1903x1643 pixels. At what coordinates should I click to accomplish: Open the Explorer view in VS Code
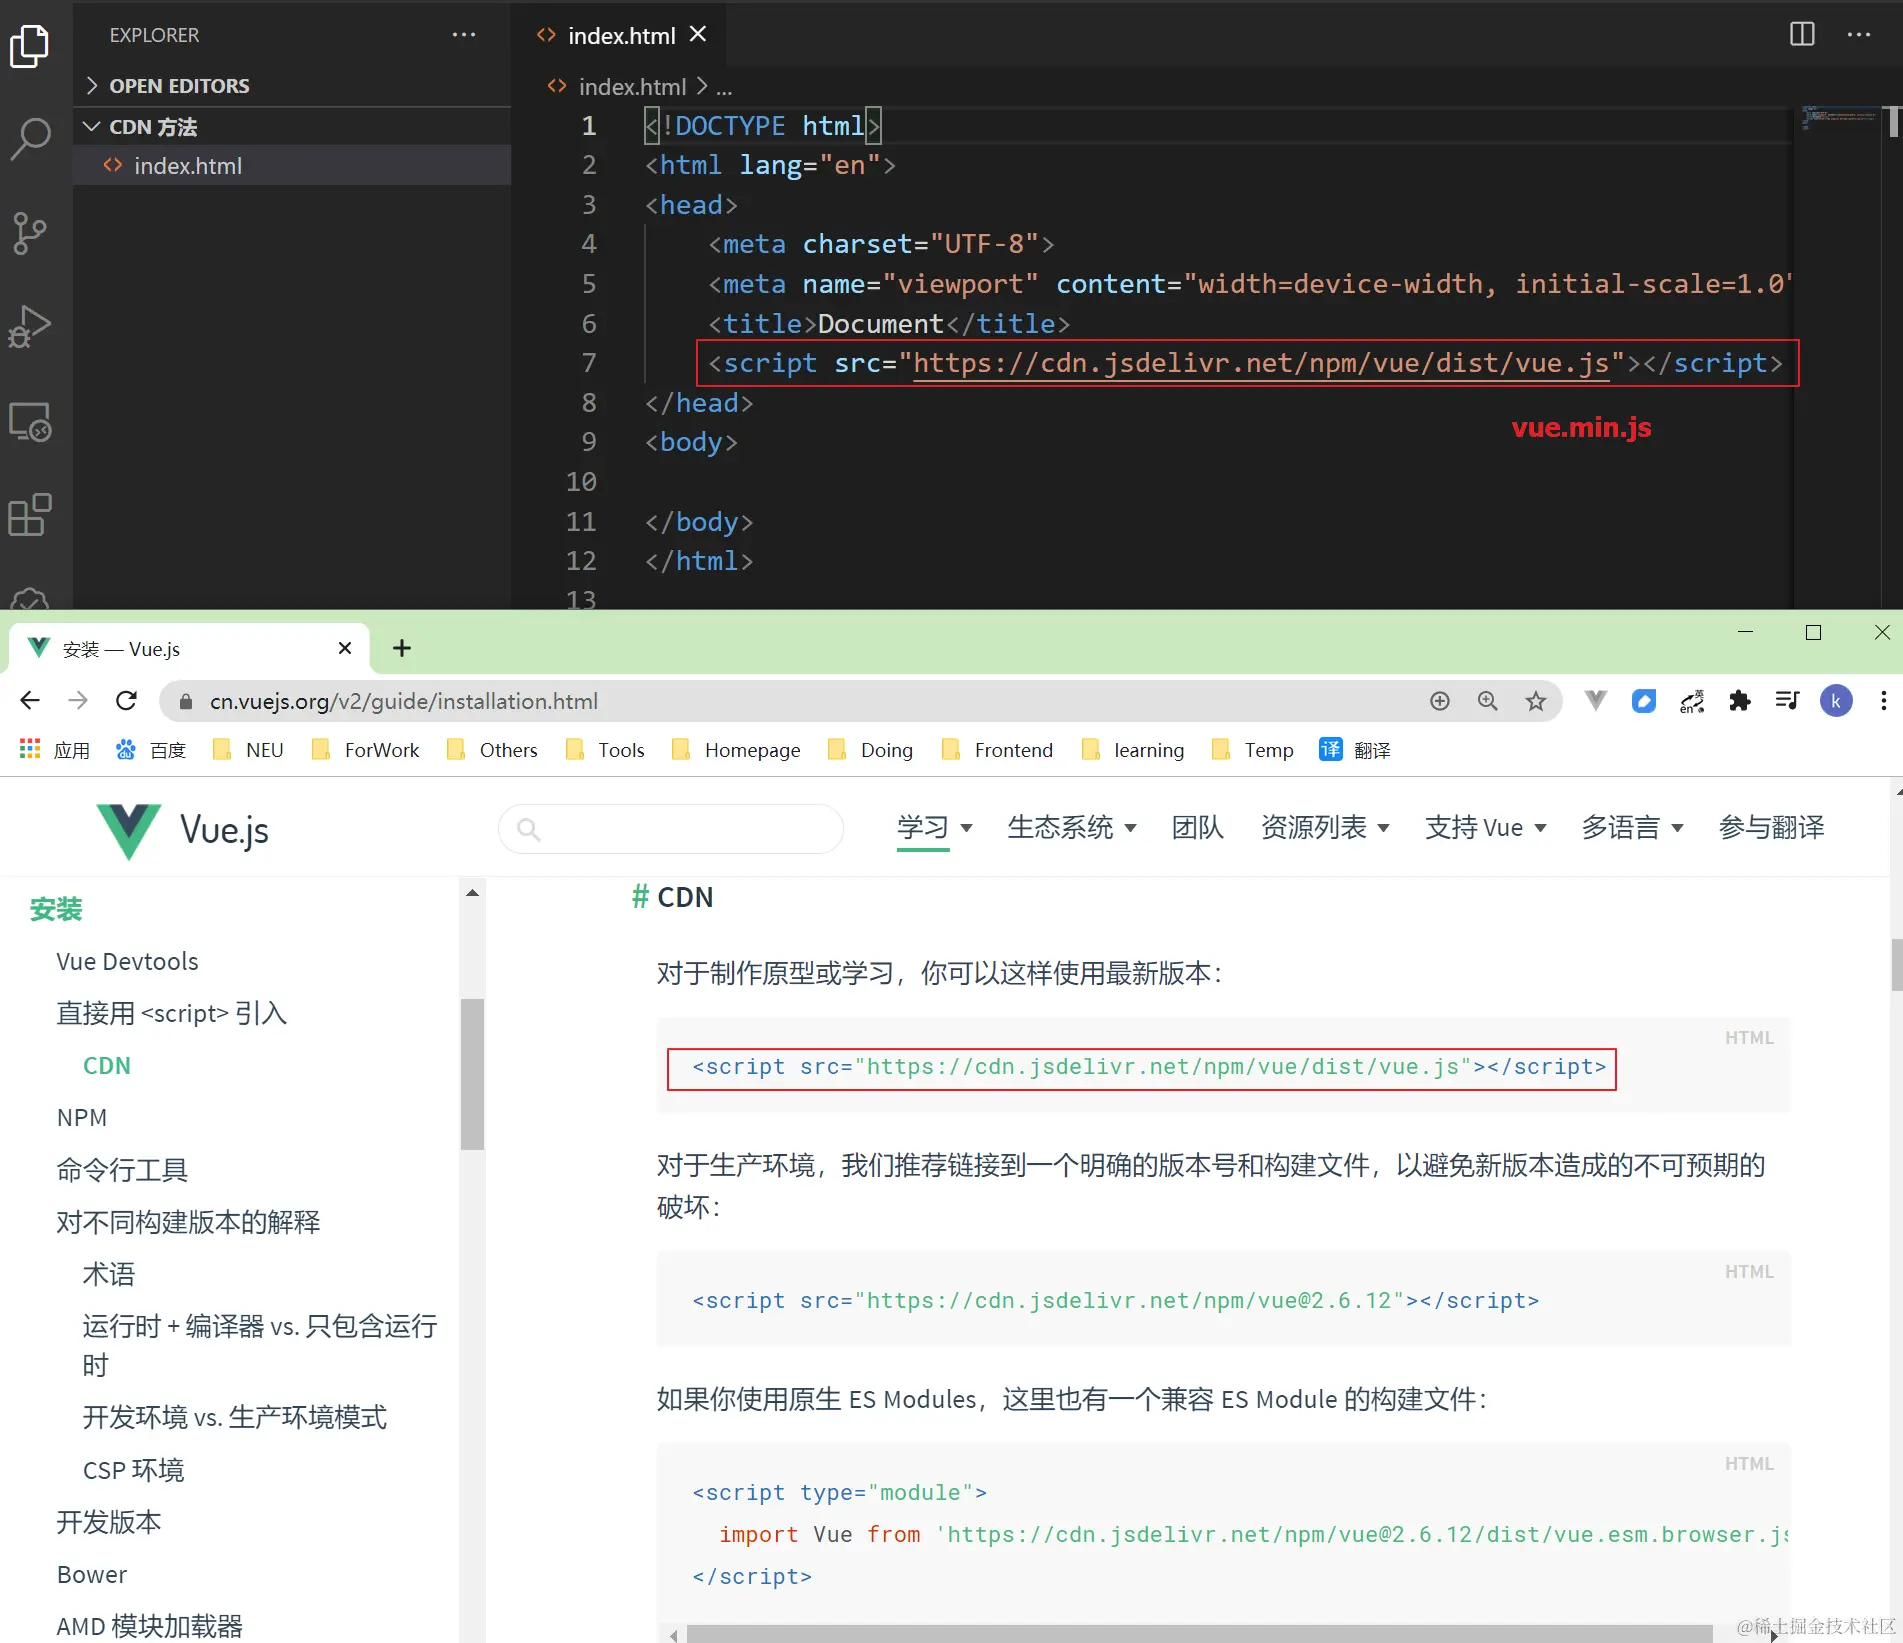(30, 46)
